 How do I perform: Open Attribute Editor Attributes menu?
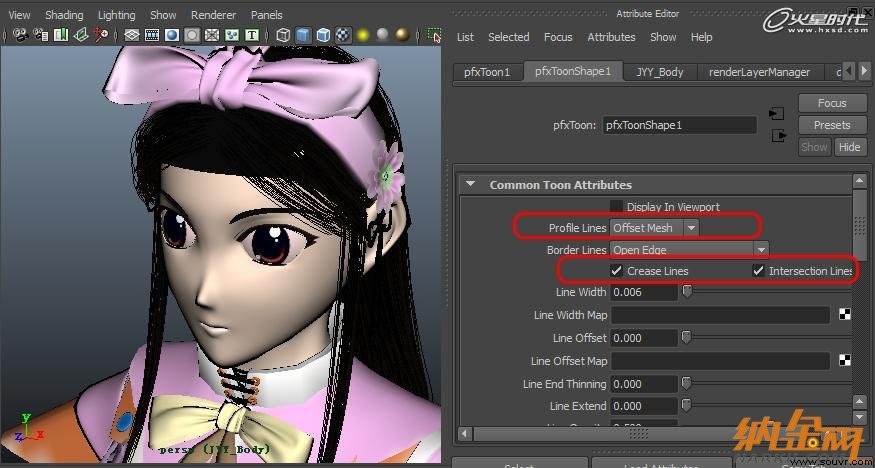pyautogui.click(x=612, y=37)
